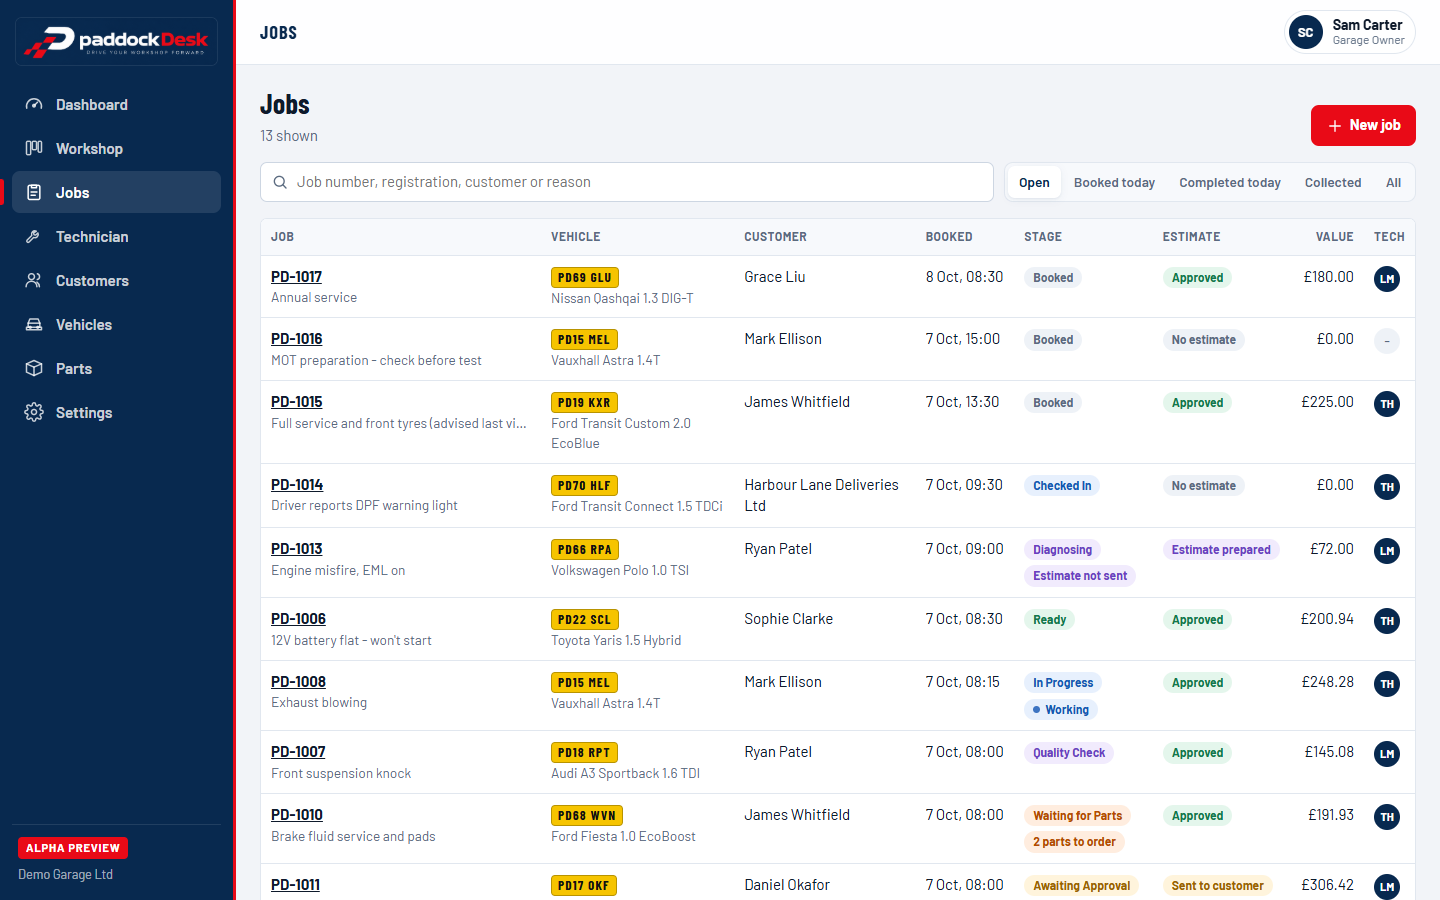Focus the job search field

click(627, 182)
